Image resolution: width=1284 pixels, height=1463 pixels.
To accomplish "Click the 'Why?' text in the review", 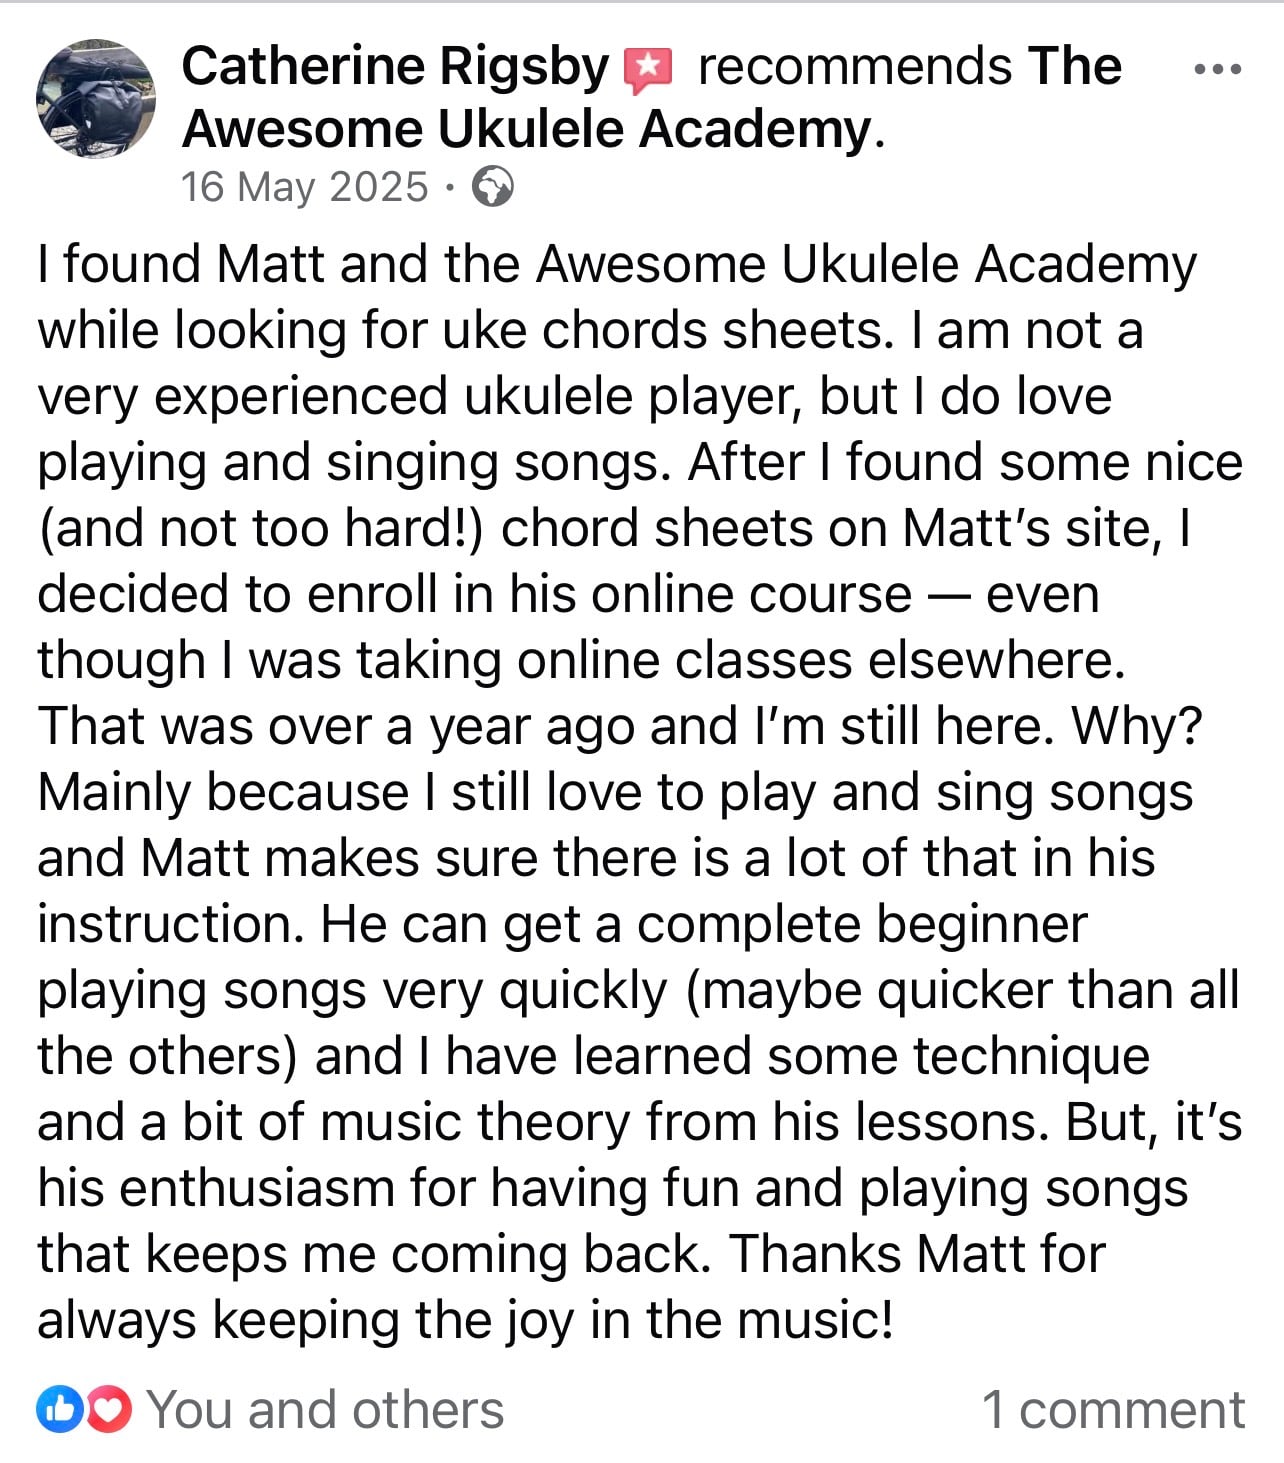I will point(1137,727).
